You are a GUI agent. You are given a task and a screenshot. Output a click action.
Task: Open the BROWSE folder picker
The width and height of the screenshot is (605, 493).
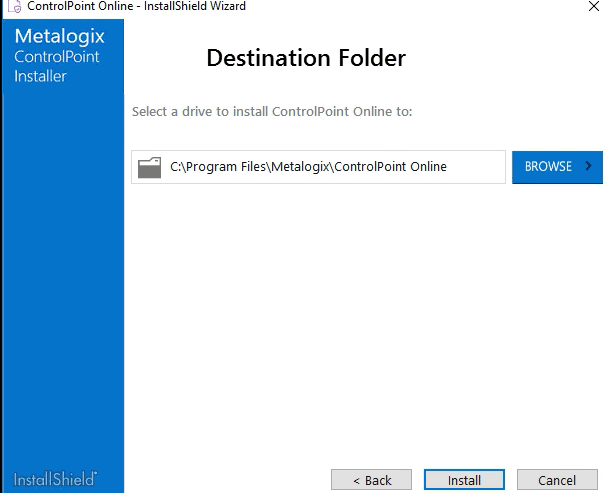(x=557, y=167)
